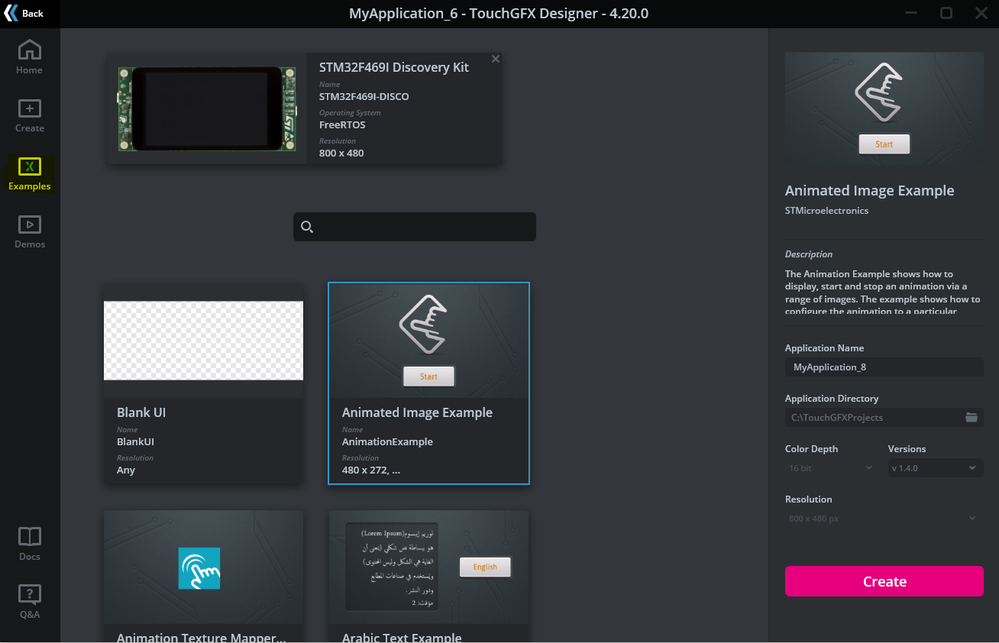Go back using the Back chevron icon
Screen dimensions: 999x643
11,13
